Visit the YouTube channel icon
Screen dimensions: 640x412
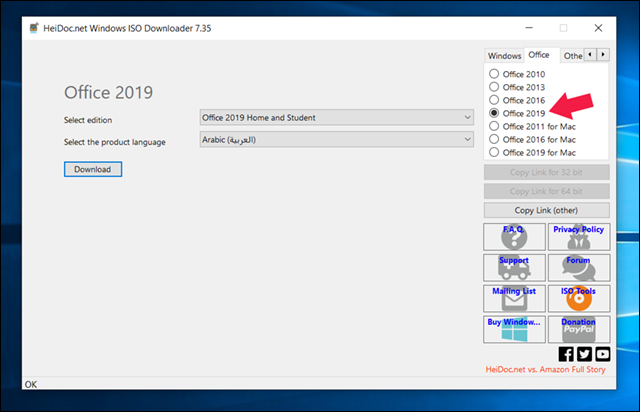coord(603,354)
